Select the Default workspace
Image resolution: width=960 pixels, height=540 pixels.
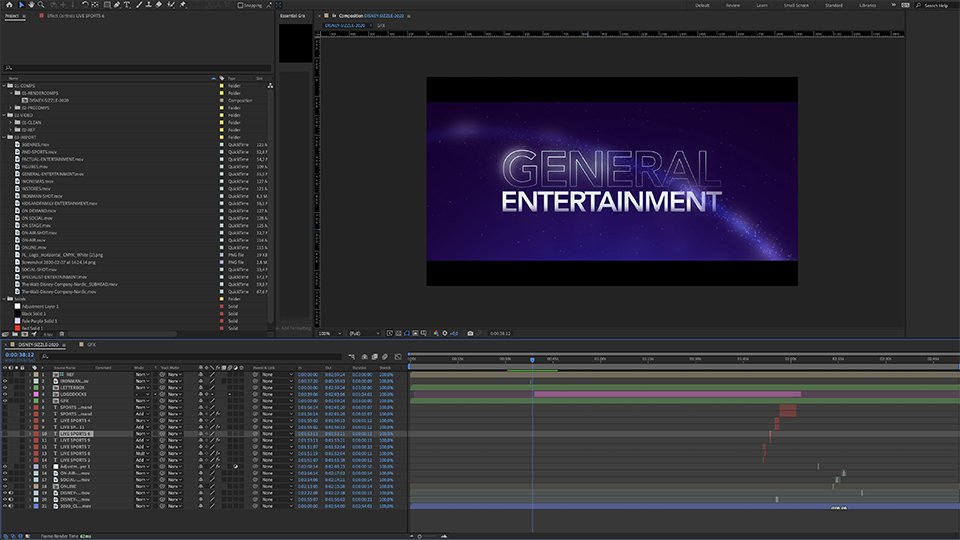pos(702,5)
